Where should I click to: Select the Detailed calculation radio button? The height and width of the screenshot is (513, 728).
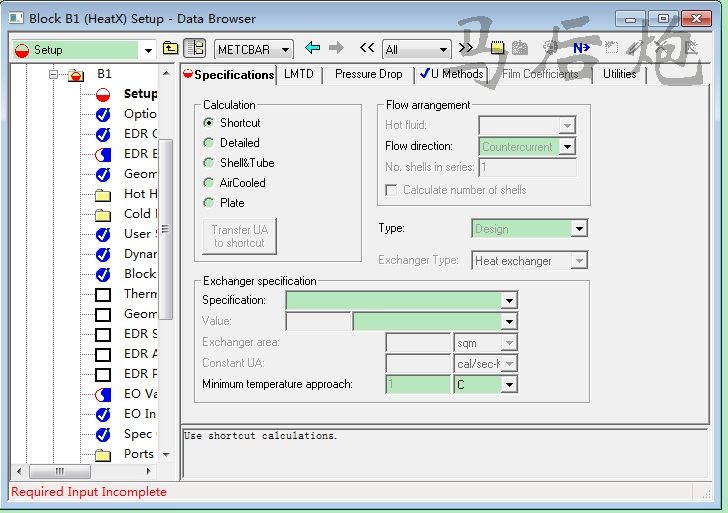209,143
